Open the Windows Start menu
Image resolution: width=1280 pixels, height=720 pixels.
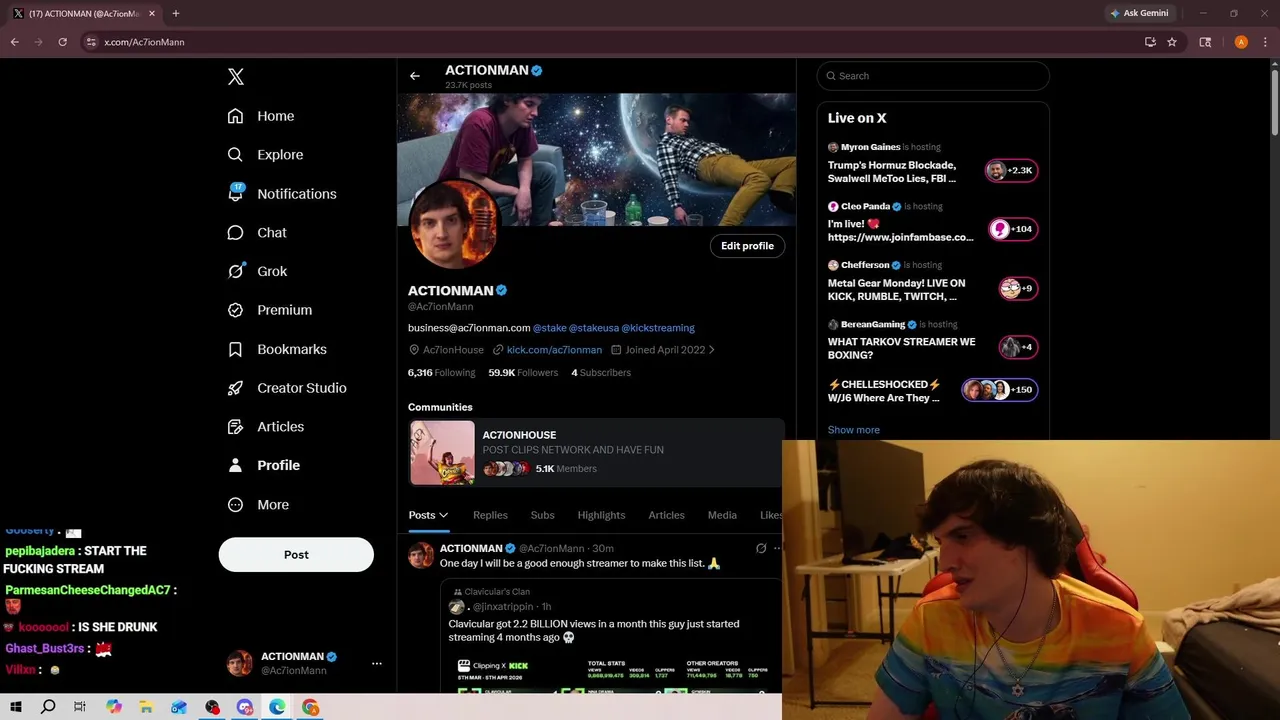[16, 707]
